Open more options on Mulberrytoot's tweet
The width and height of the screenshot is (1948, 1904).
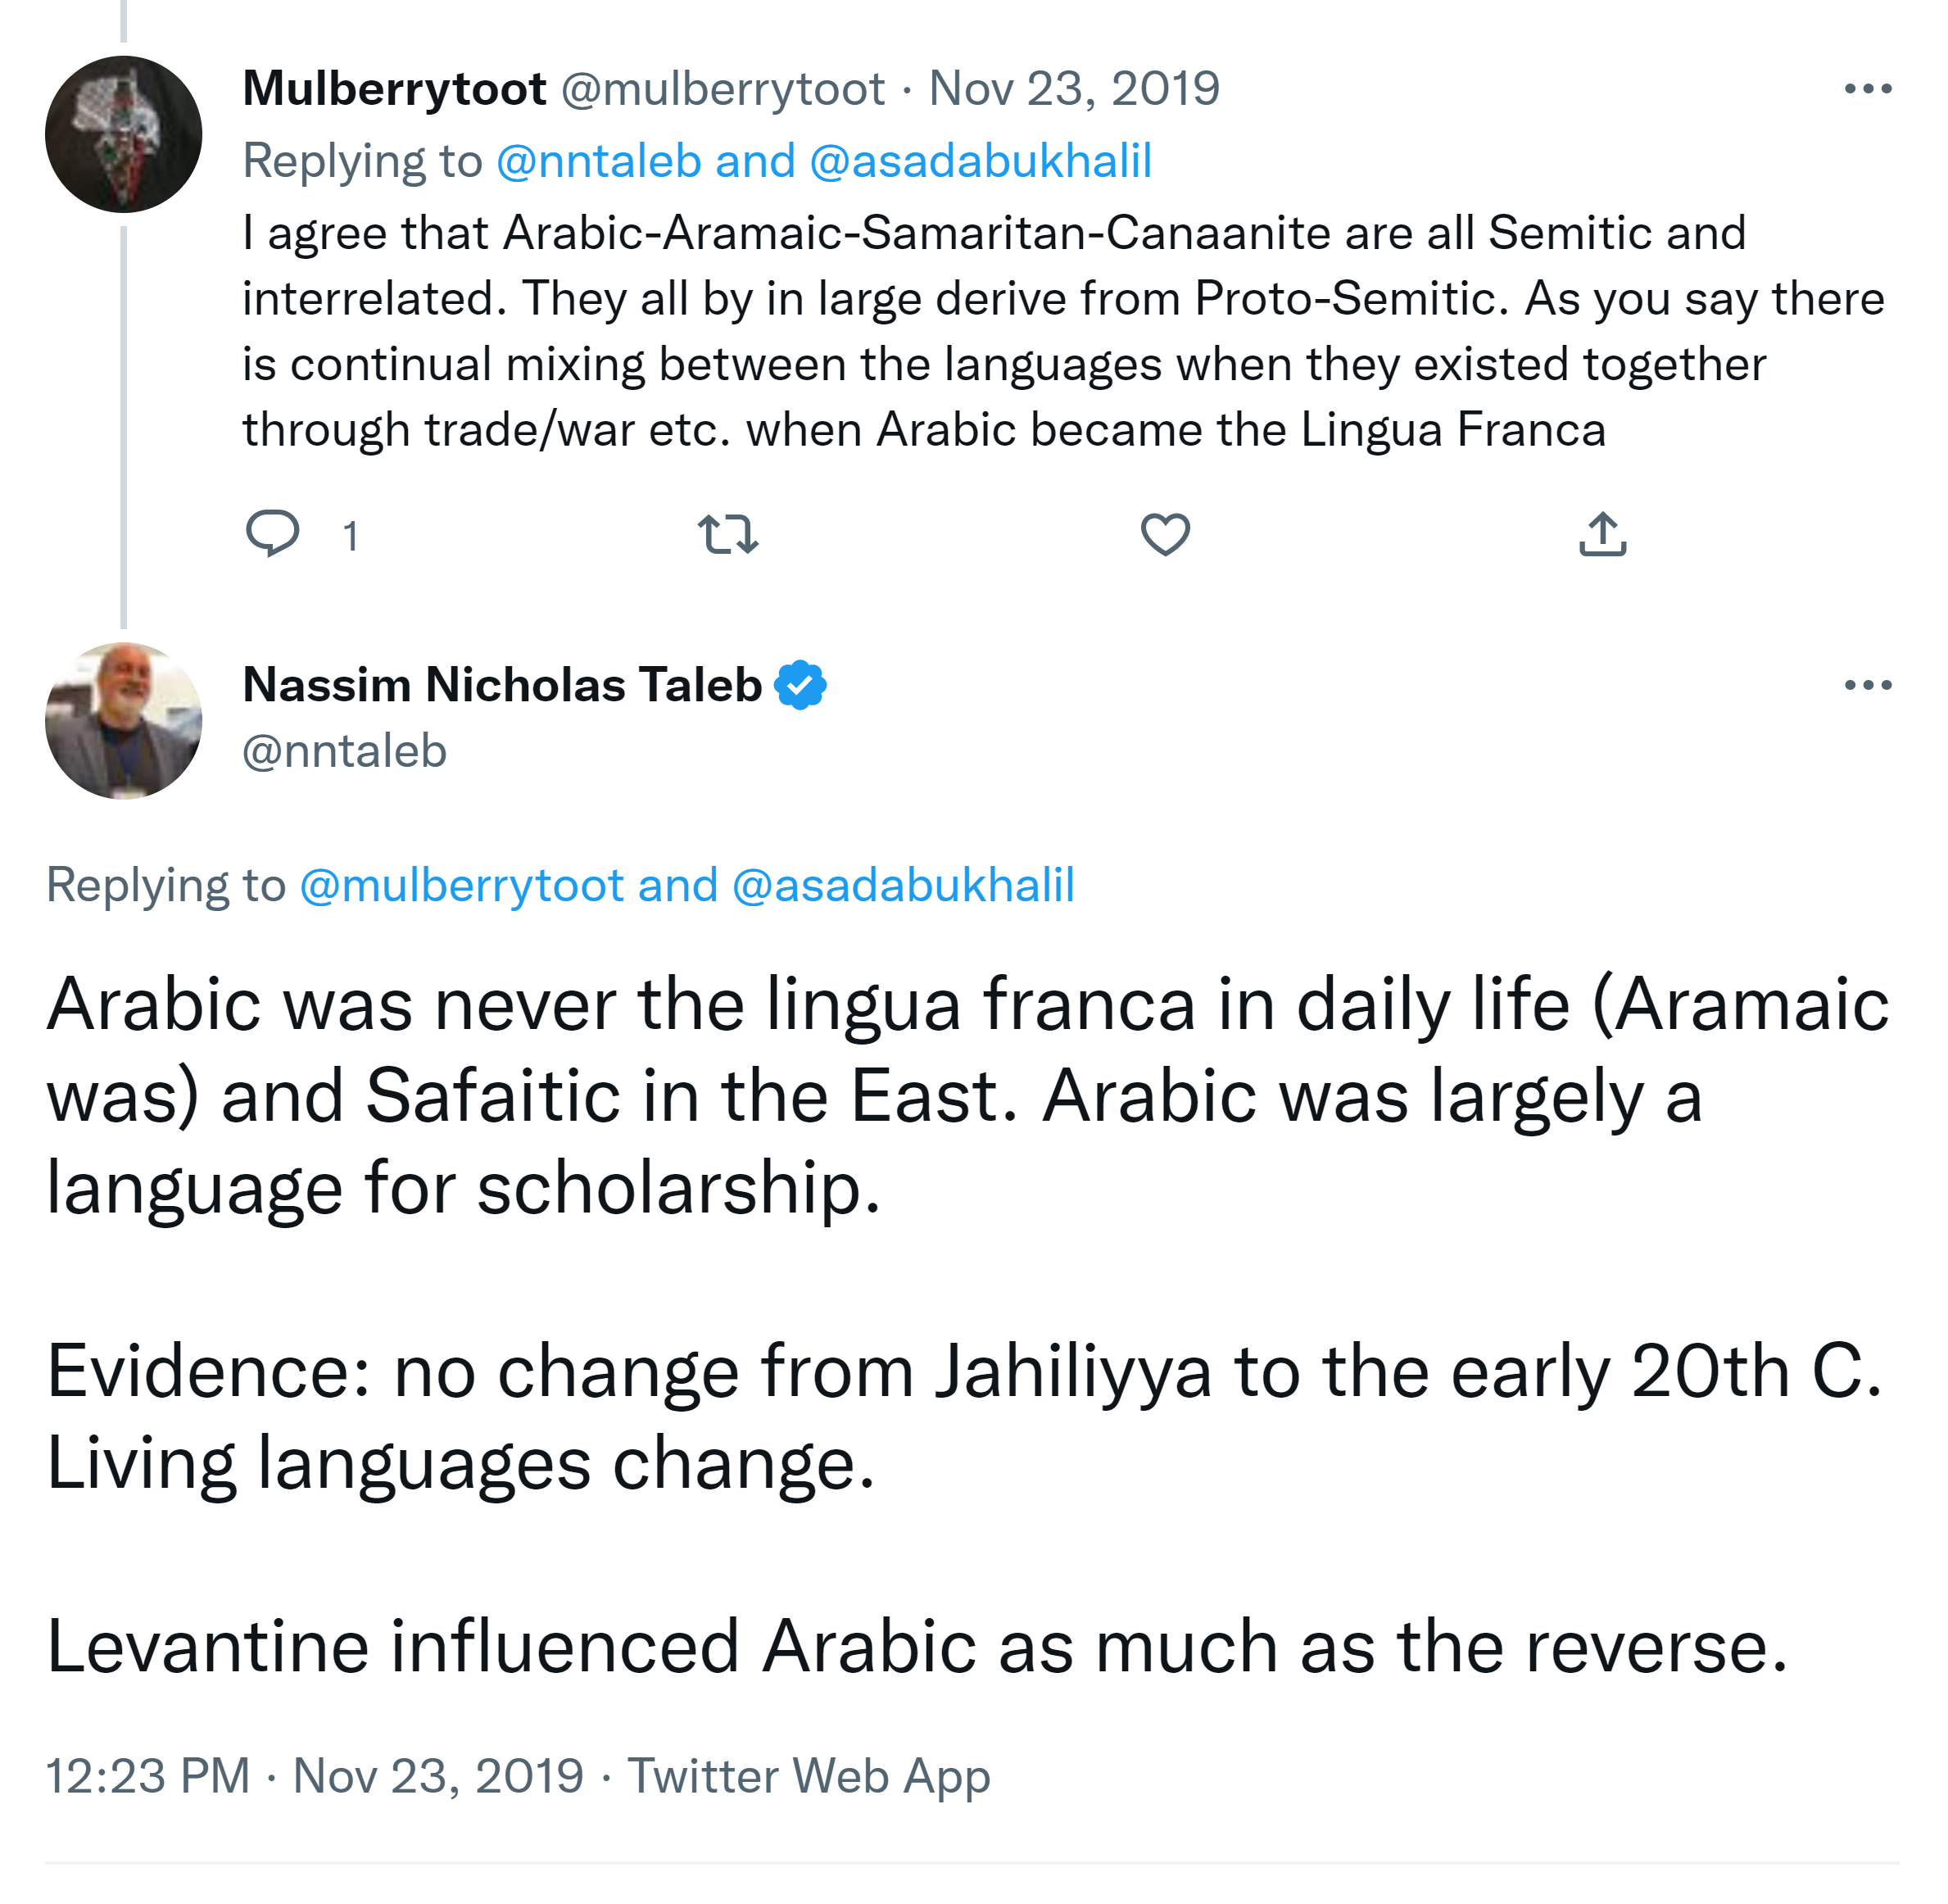click(x=1867, y=89)
